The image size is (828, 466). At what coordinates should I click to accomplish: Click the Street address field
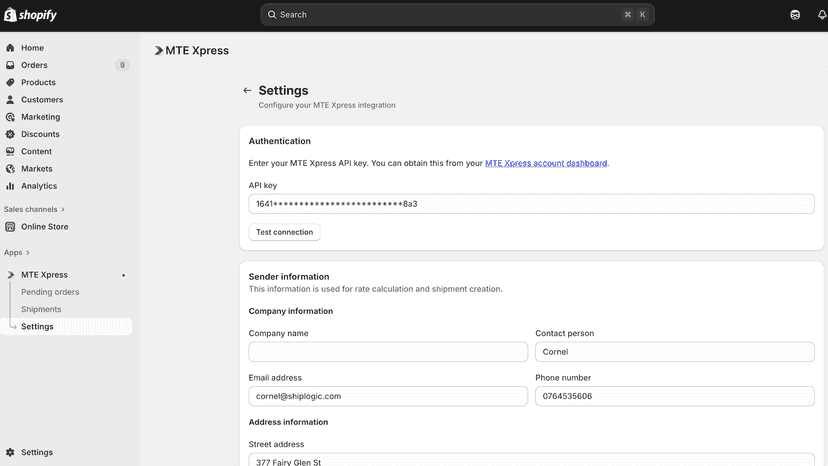tap(531, 460)
